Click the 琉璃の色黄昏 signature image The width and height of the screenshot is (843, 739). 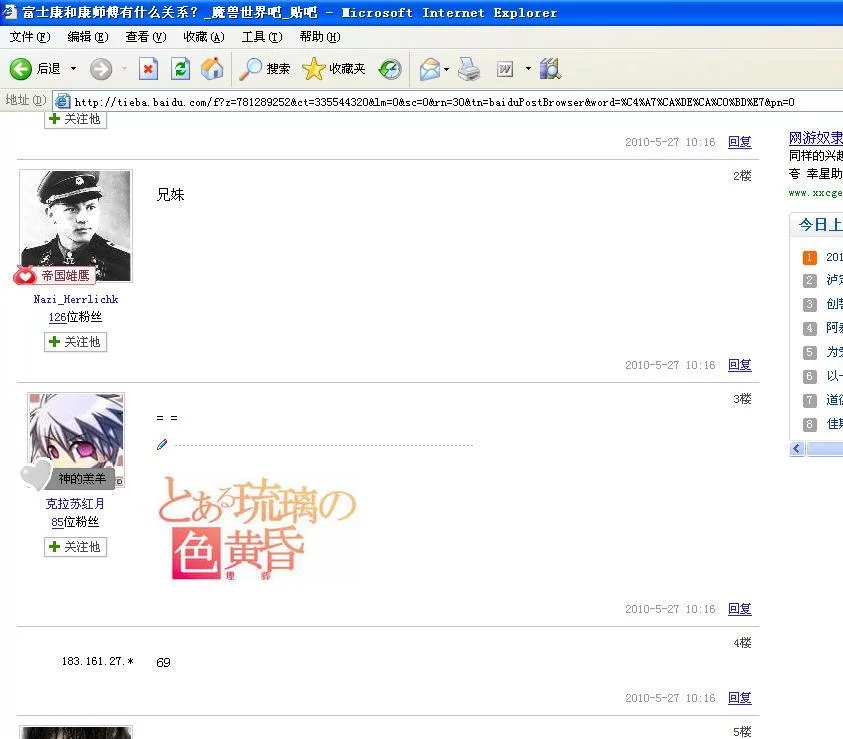point(256,529)
